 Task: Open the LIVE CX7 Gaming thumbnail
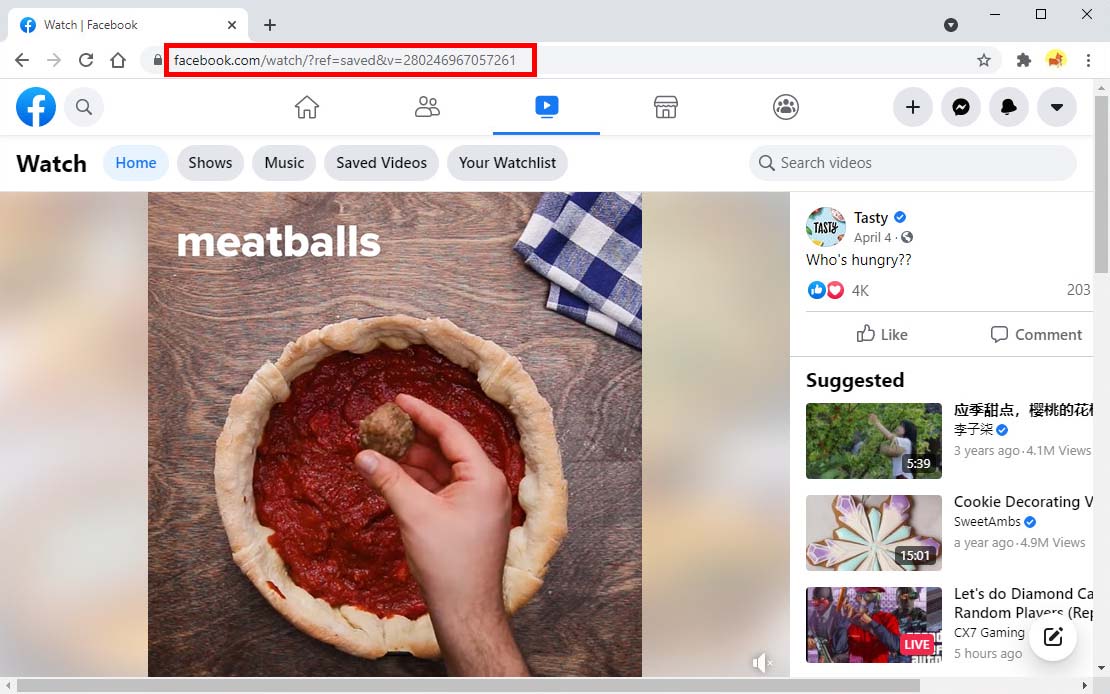(x=874, y=625)
